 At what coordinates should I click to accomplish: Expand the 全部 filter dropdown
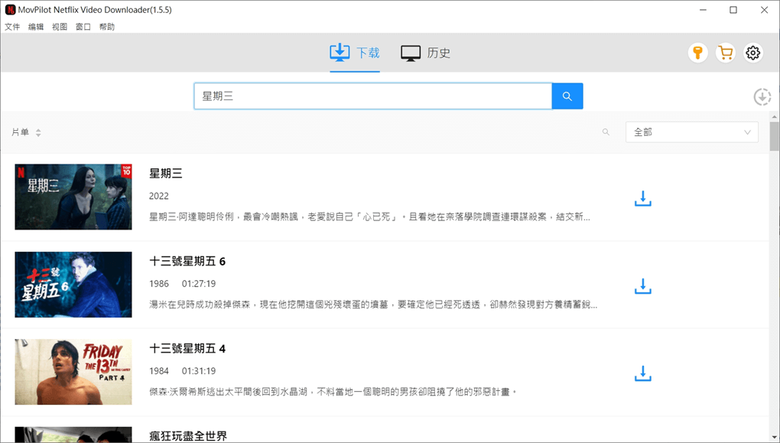tap(692, 132)
